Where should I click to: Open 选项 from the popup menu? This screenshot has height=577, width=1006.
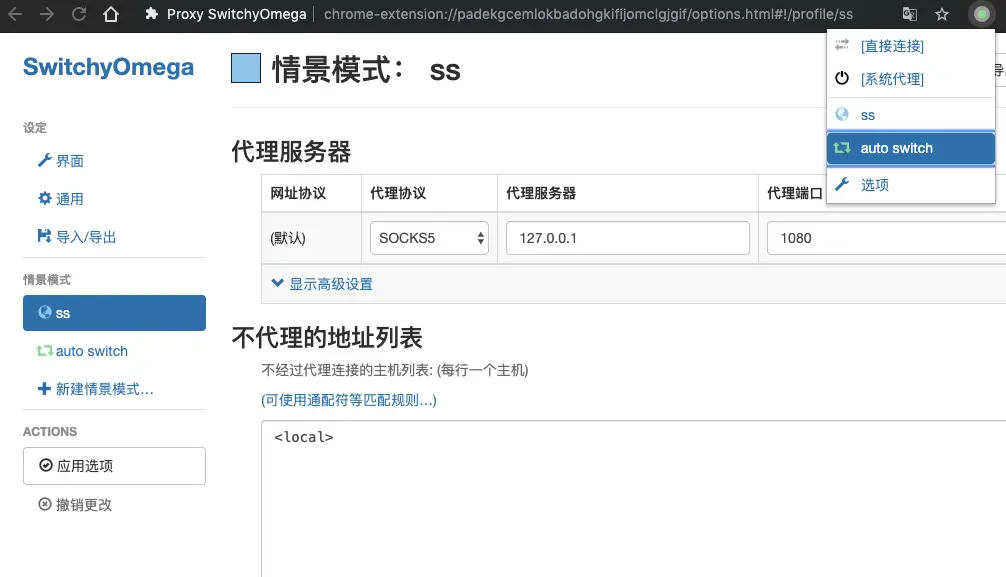pyautogui.click(x=911, y=185)
